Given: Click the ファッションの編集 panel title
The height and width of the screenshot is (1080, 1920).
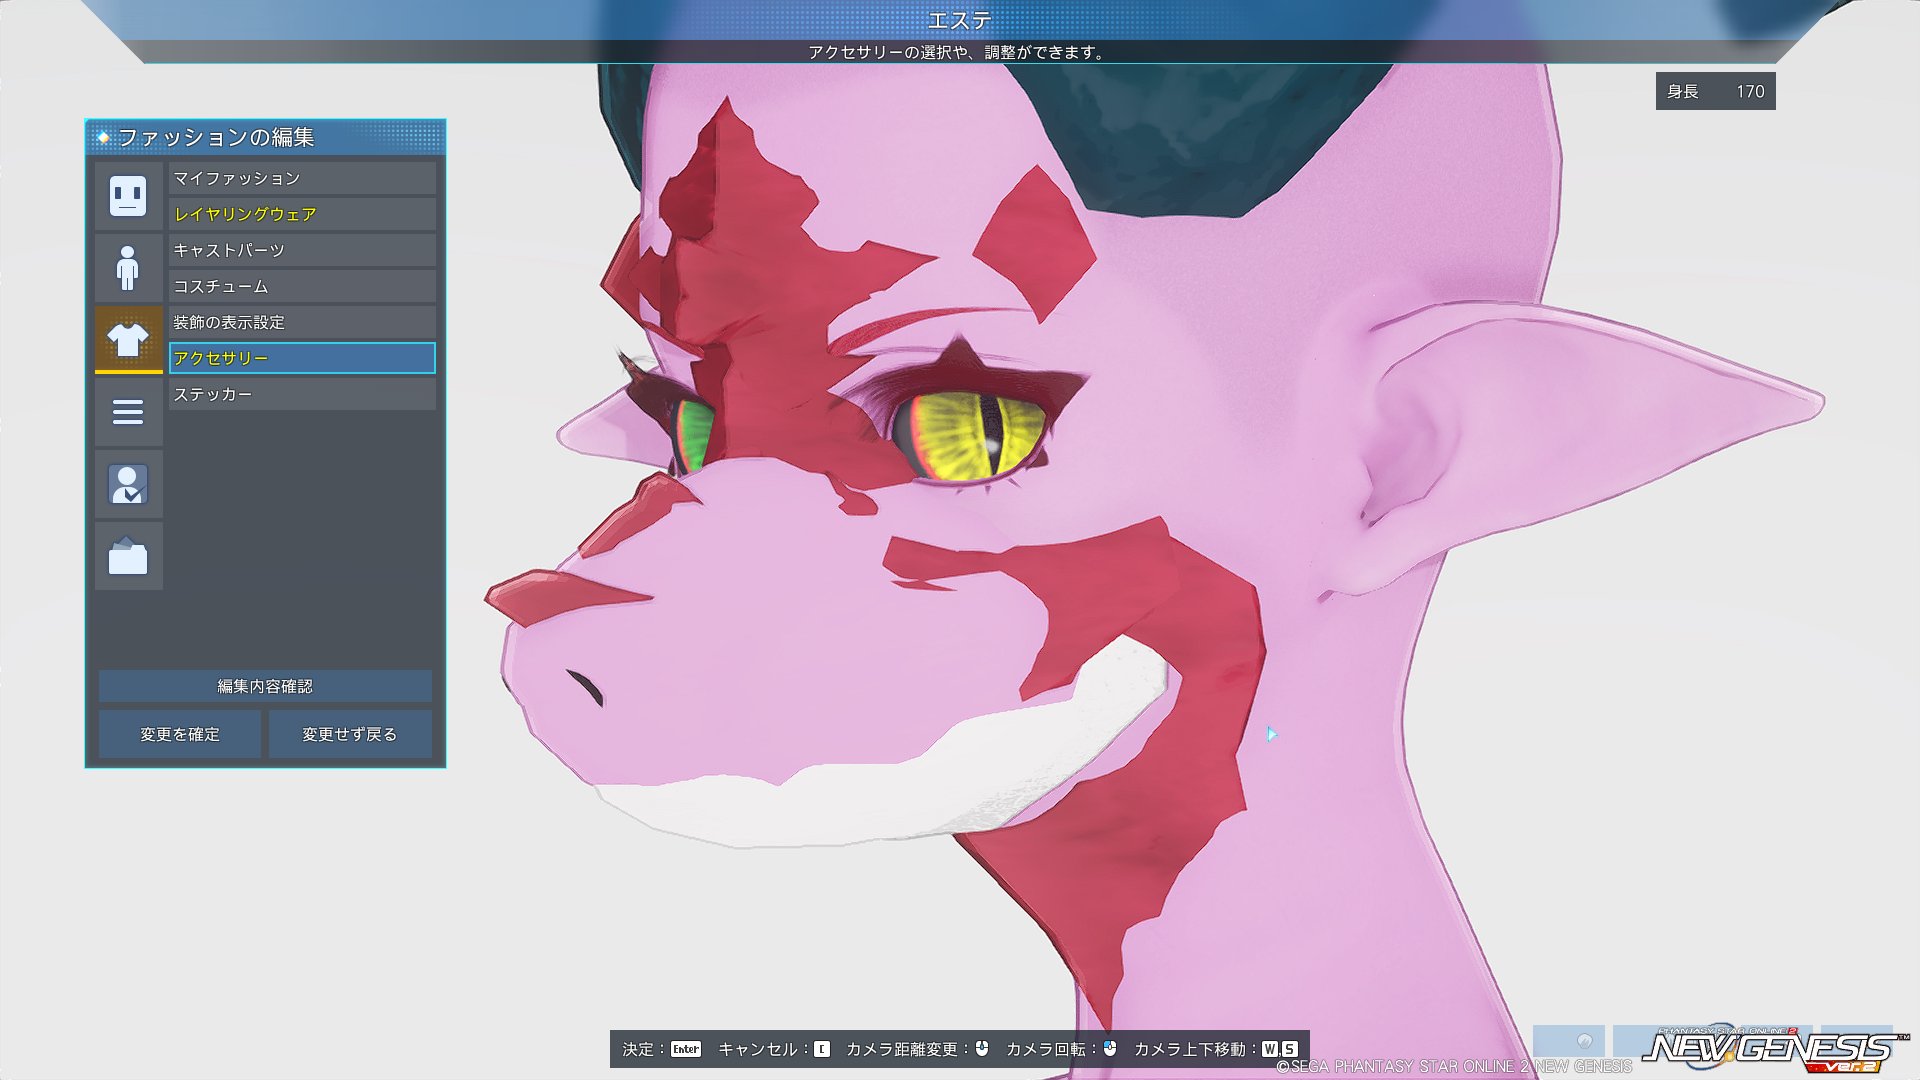Looking at the screenshot, I should (216, 137).
